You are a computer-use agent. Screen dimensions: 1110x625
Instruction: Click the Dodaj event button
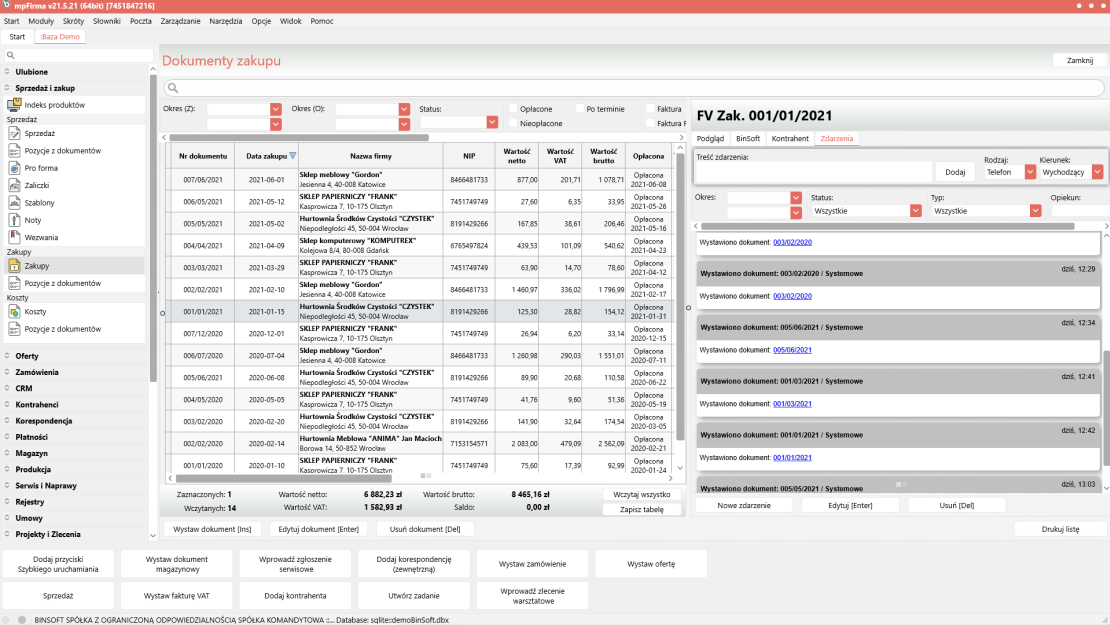point(955,172)
